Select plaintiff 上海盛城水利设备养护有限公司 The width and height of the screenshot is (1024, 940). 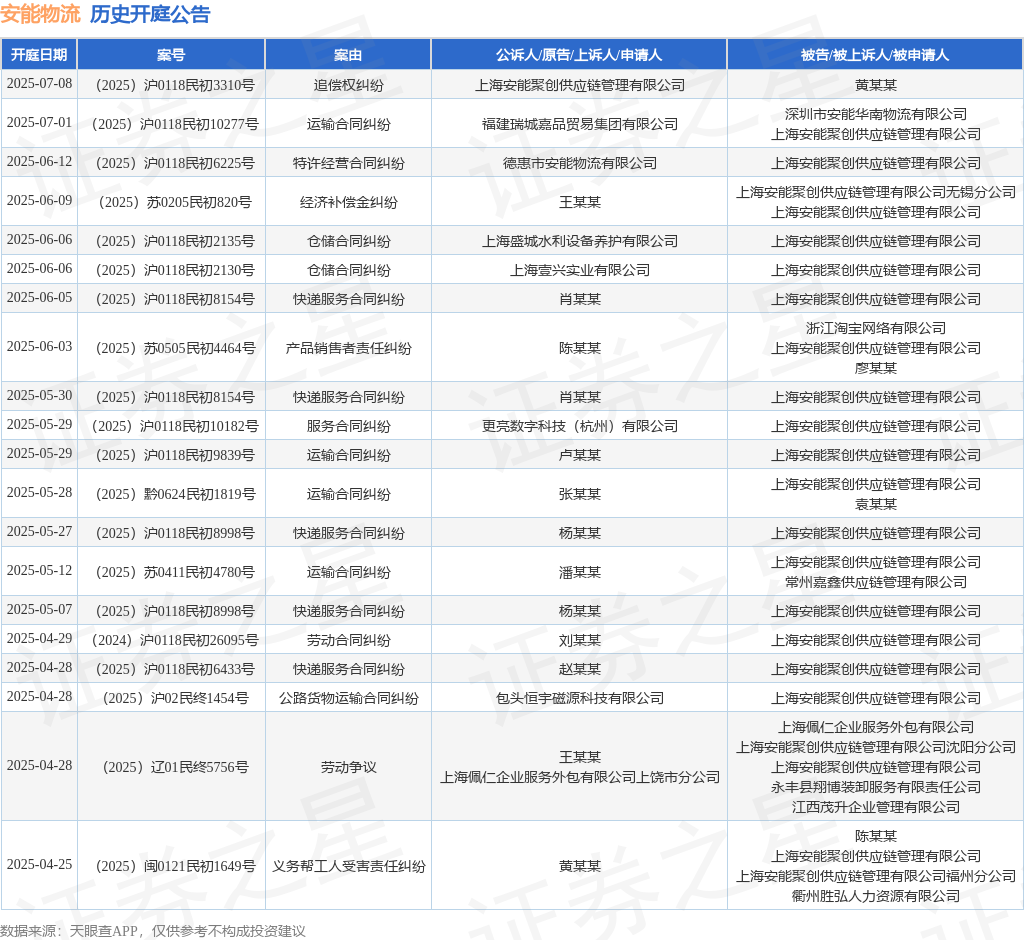click(x=579, y=241)
